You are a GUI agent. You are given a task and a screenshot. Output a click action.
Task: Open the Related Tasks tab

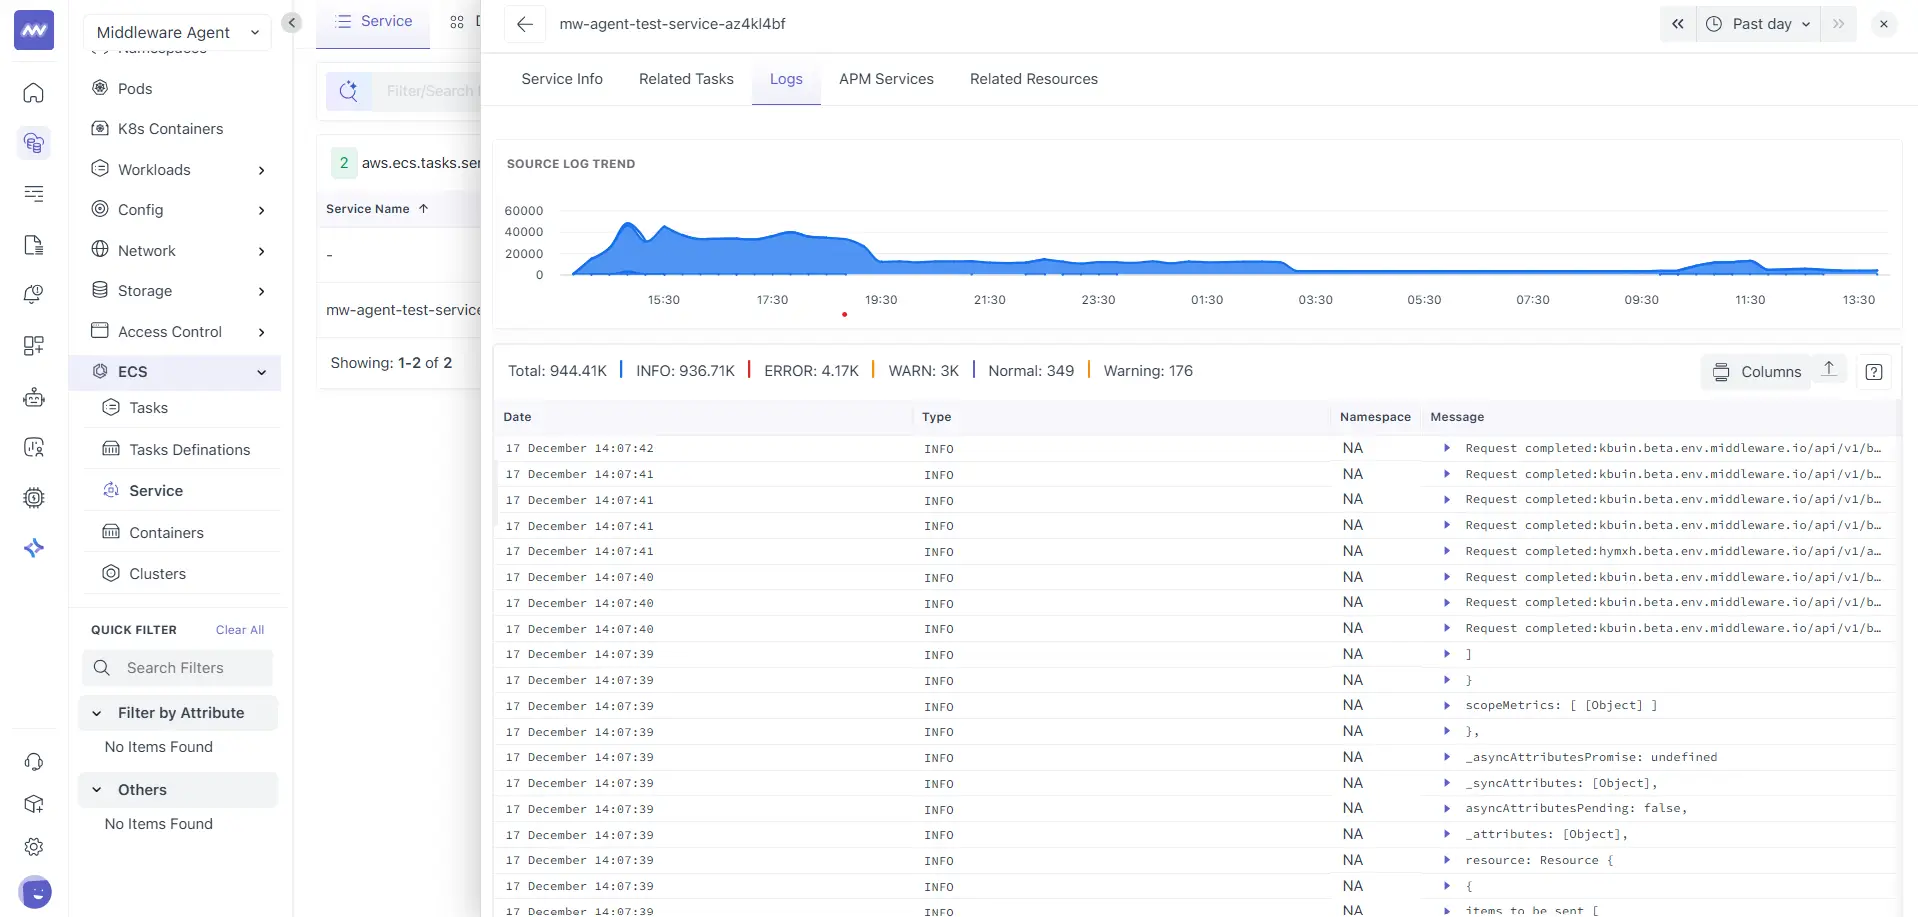point(686,79)
